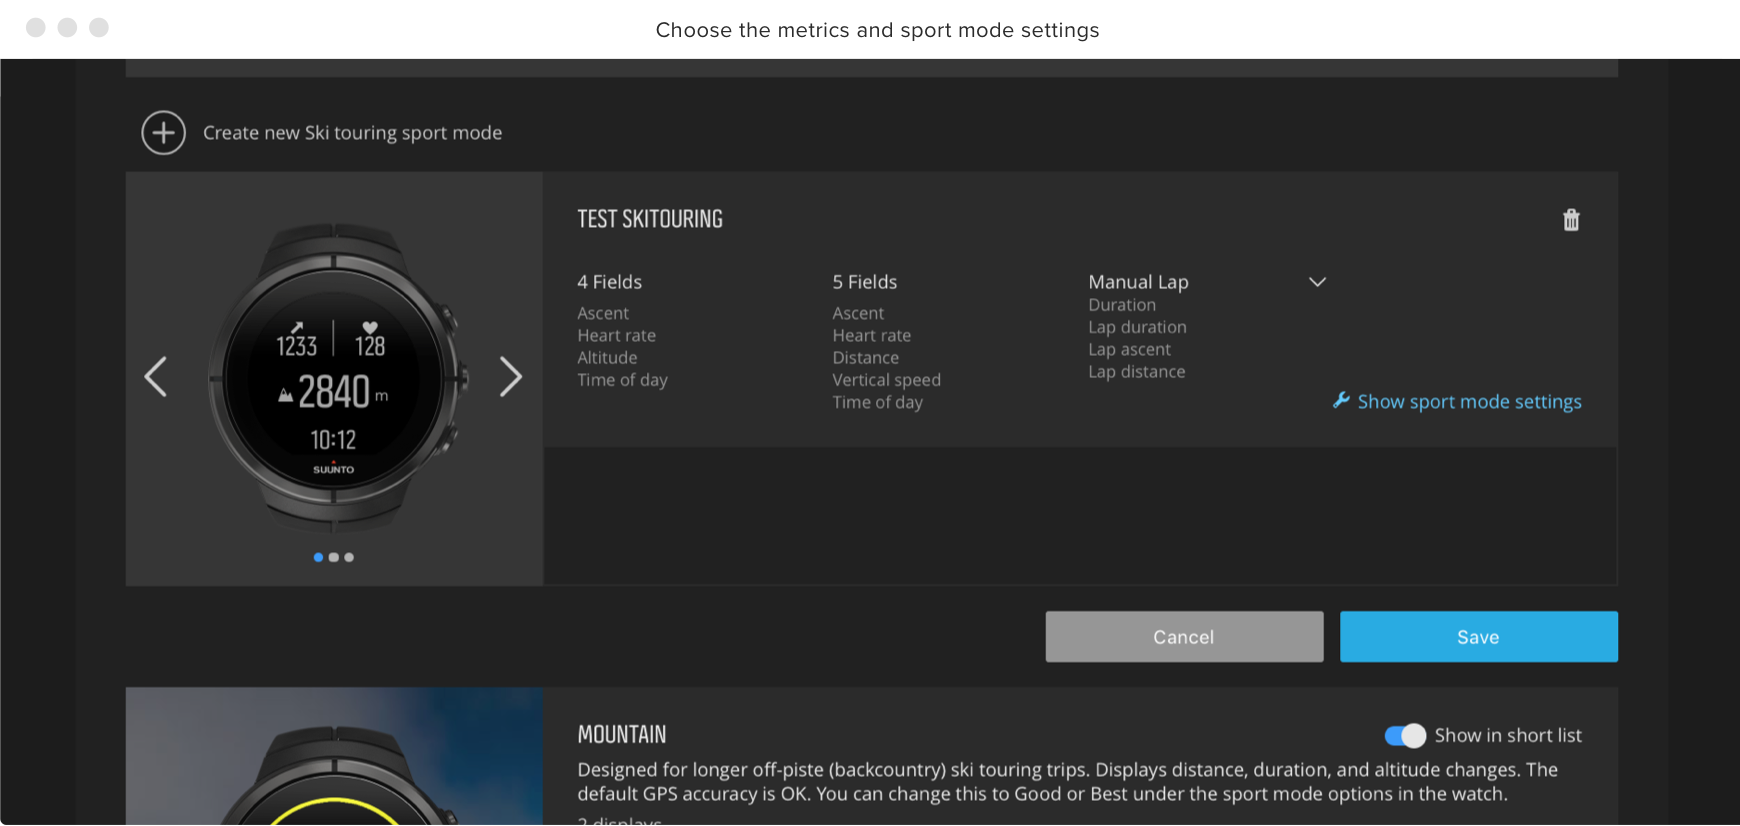1740x826 pixels.
Task: Cancel the sport mode changes
Action: coord(1184,637)
